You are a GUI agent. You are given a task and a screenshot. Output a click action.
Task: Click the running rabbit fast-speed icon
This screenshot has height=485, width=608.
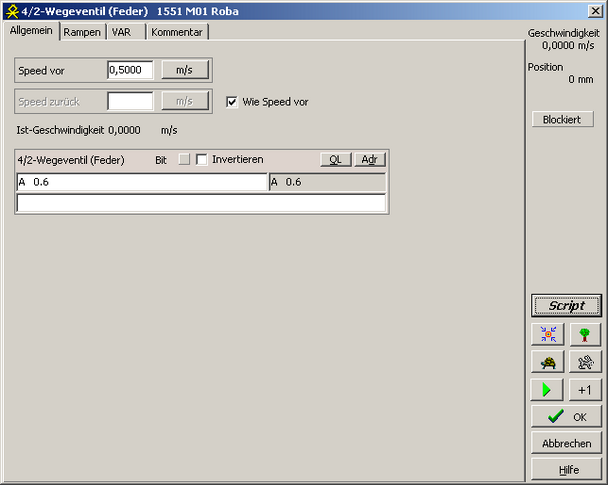tap(585, 362)
